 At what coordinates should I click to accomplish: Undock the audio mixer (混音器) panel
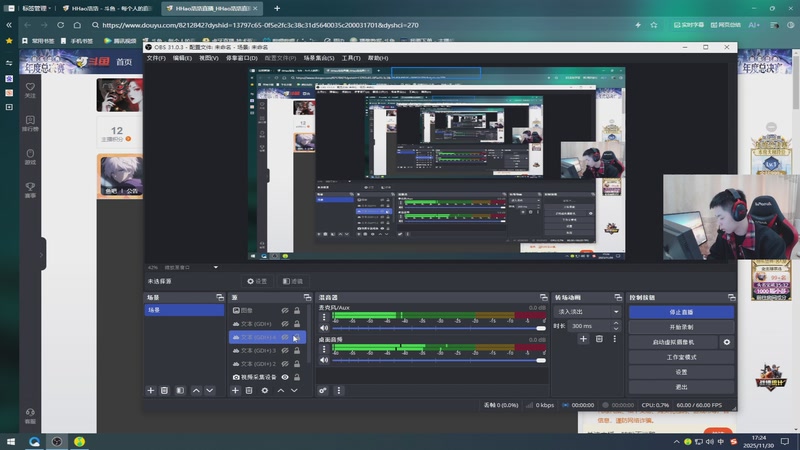[543, 297]
